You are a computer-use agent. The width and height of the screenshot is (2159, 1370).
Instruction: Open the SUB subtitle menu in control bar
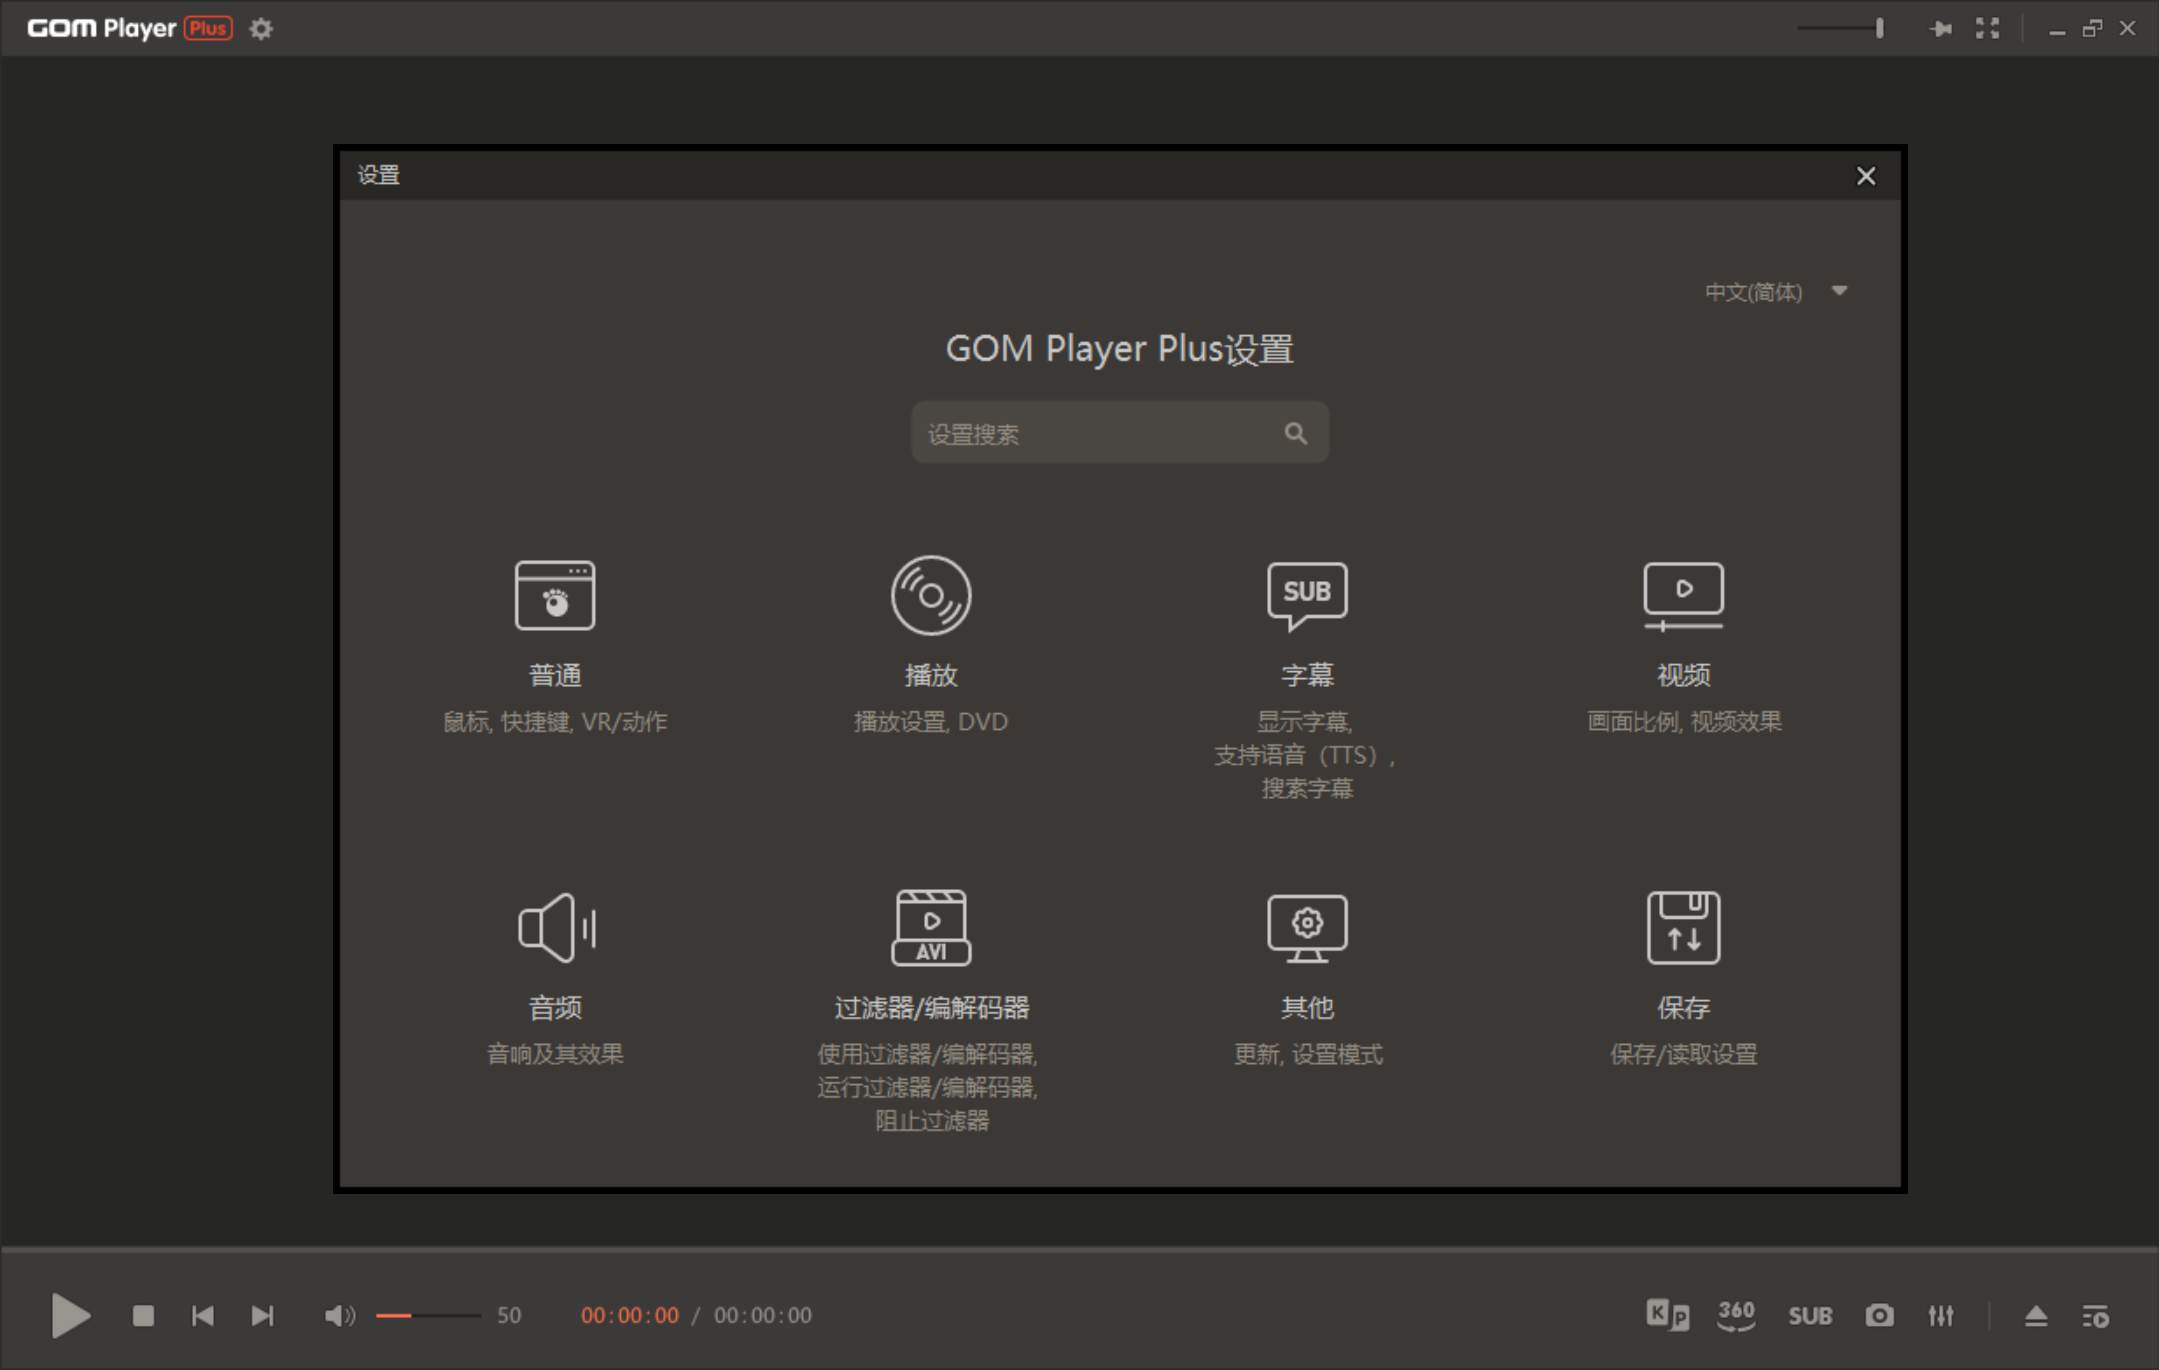(x=1810, y=1316)
